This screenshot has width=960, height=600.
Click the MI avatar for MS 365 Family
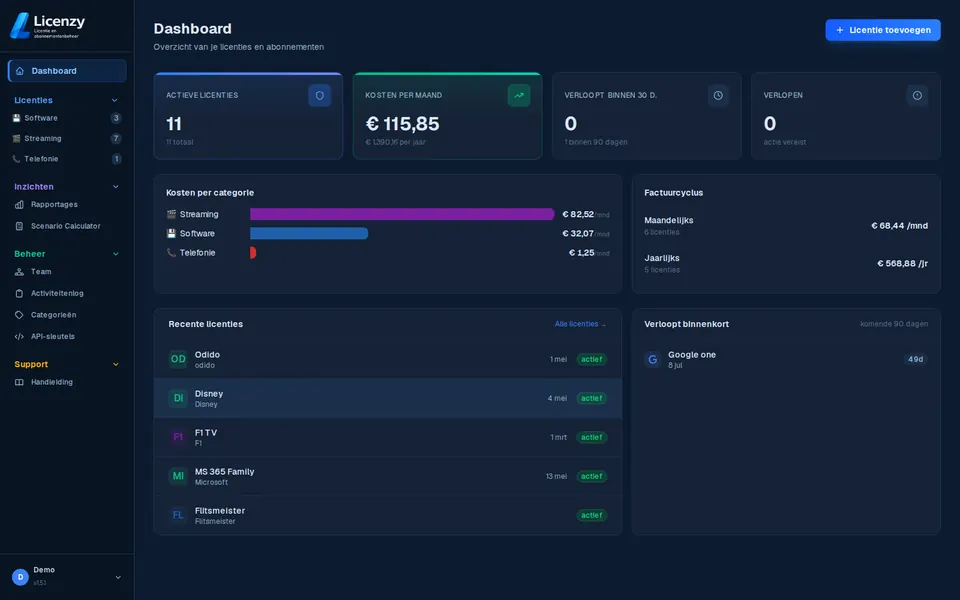point(178,476)
